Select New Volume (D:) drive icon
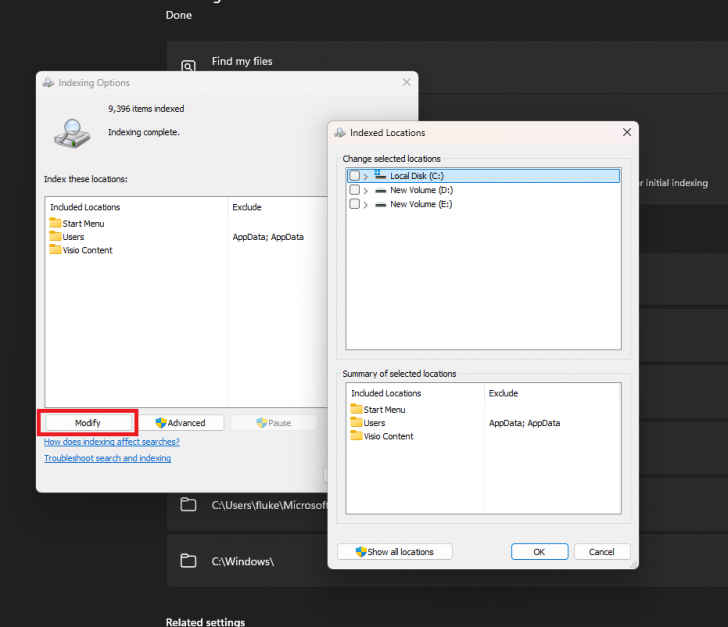The width and height of the screenshot is (728, 627). coord(381,190)
